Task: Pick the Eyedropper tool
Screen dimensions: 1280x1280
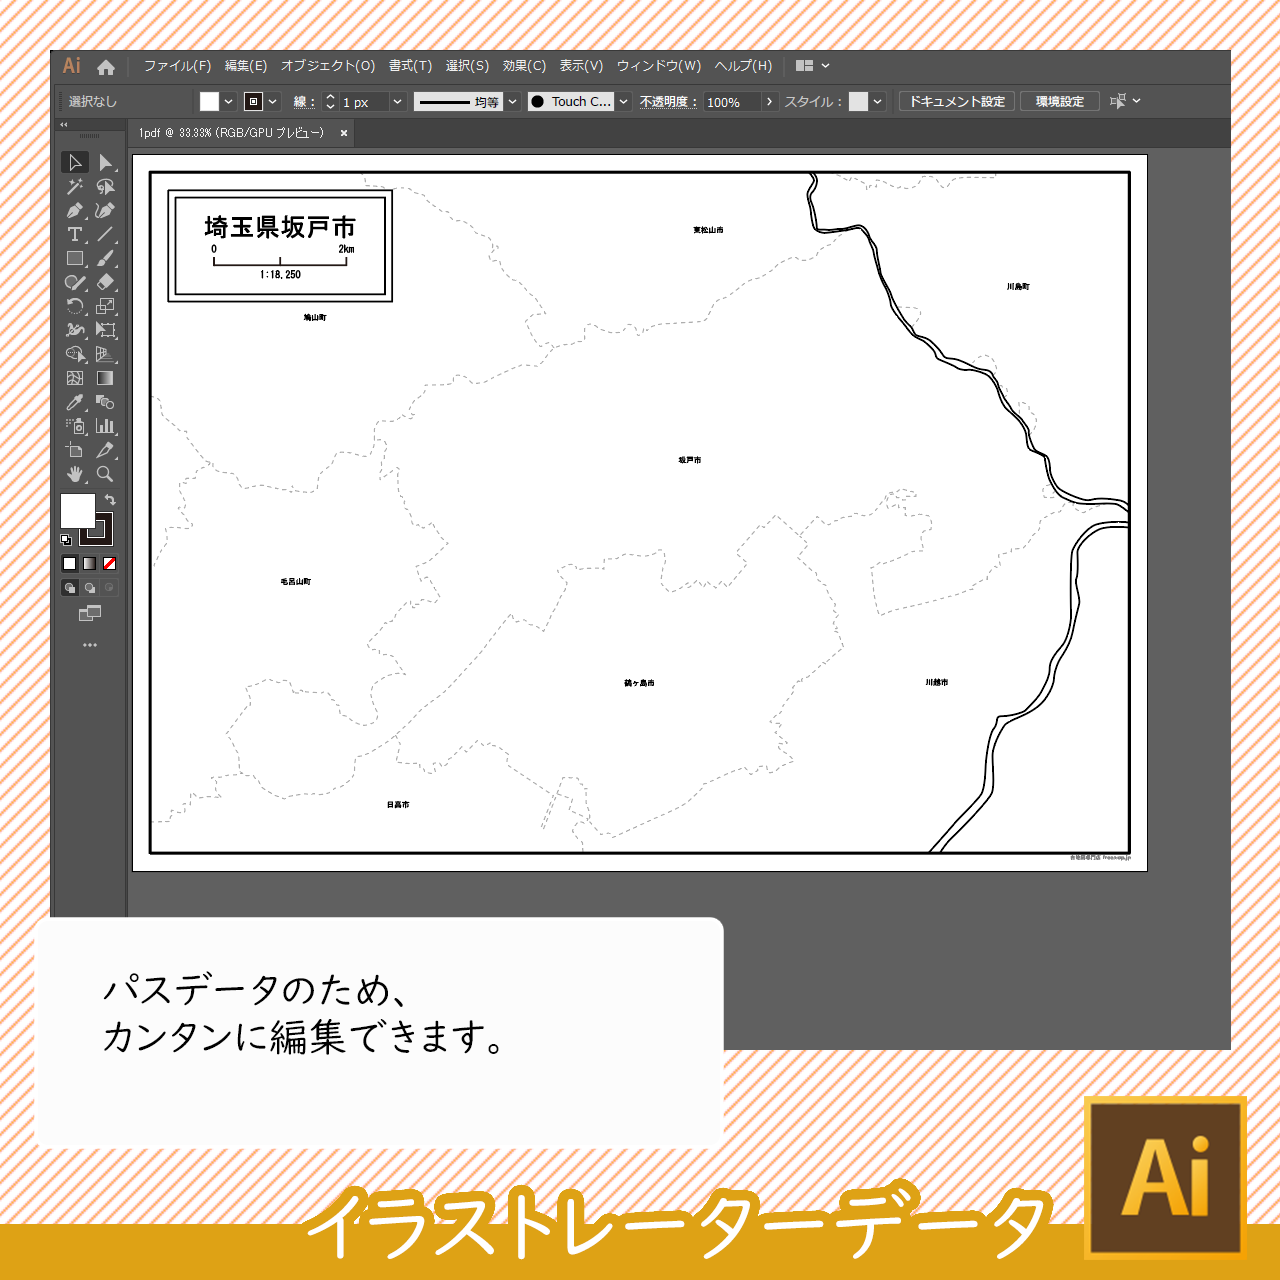Action: [x=75, y=402]
